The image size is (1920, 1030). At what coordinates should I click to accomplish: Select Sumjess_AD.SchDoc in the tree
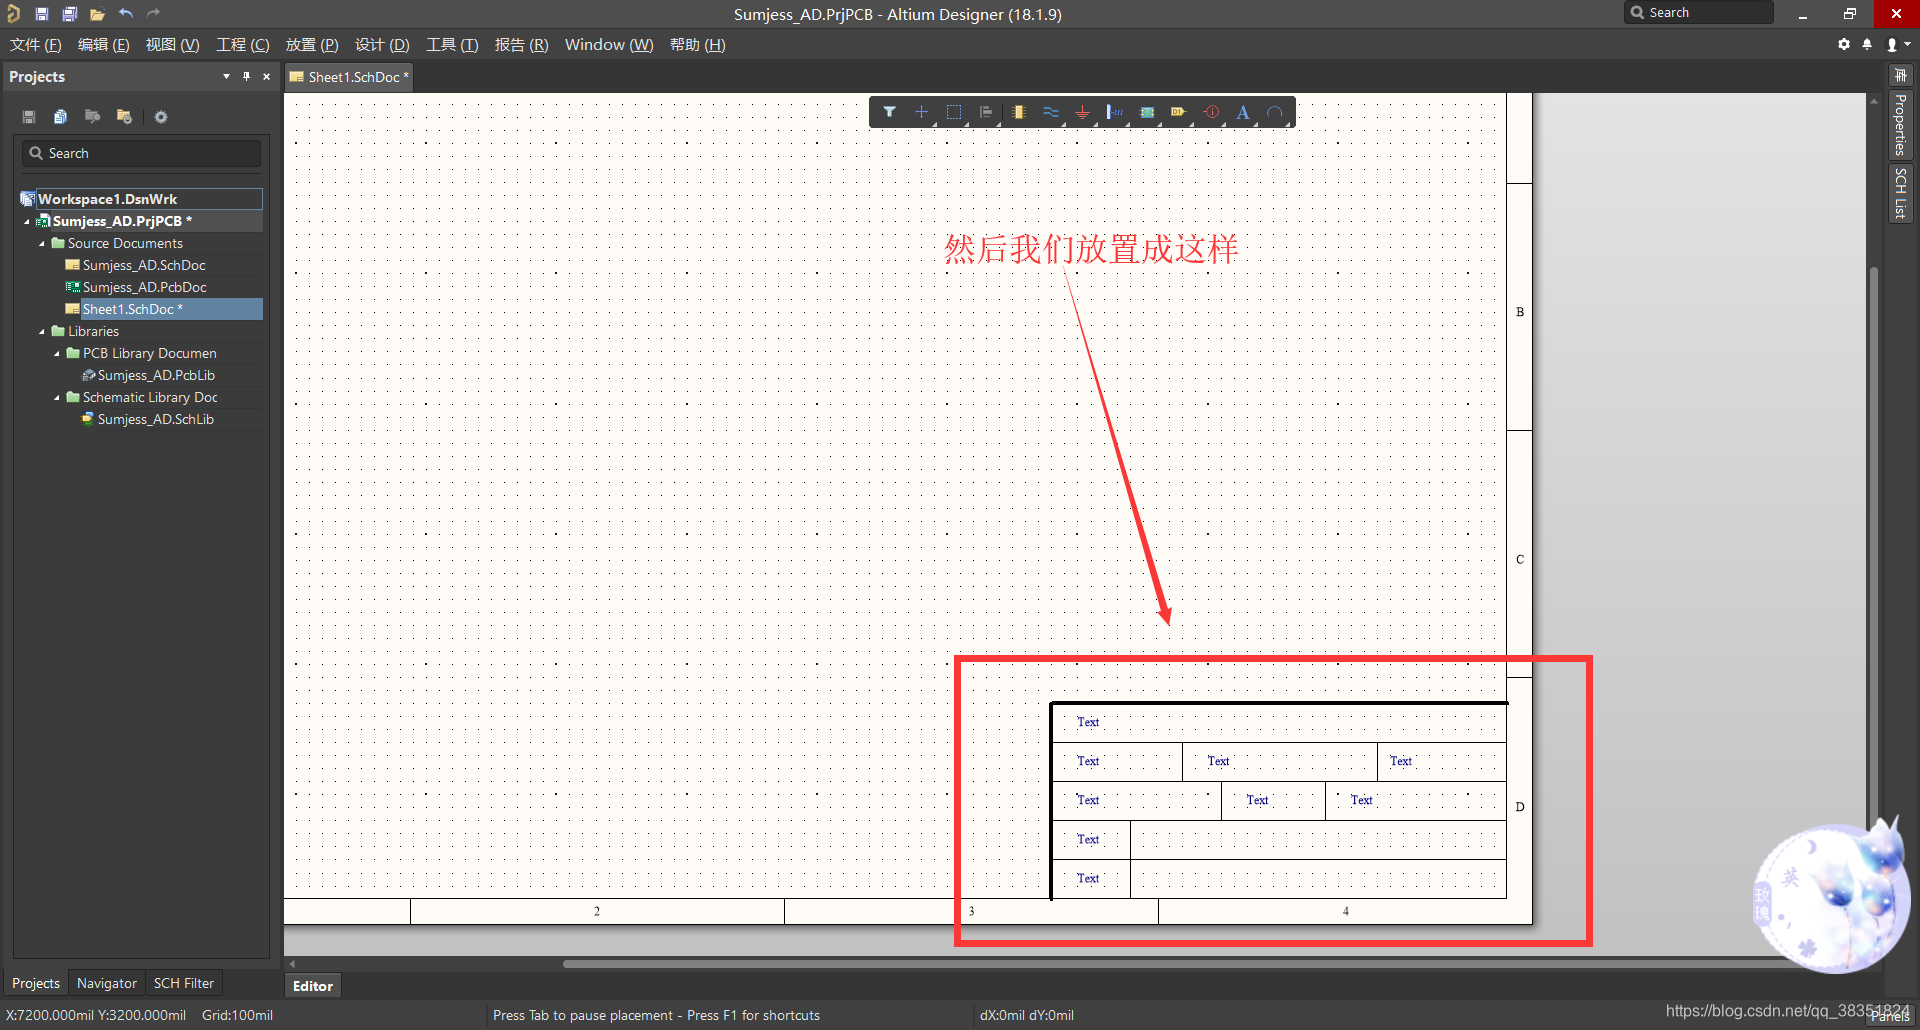[144, 265]
